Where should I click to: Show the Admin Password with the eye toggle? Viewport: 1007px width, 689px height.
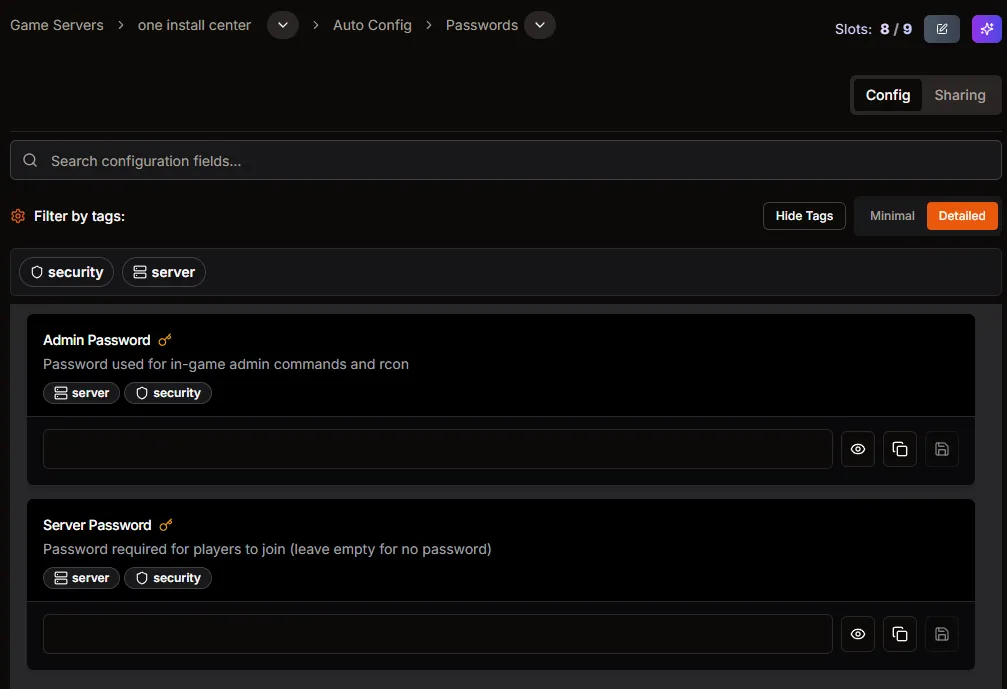tap(857, 449)
